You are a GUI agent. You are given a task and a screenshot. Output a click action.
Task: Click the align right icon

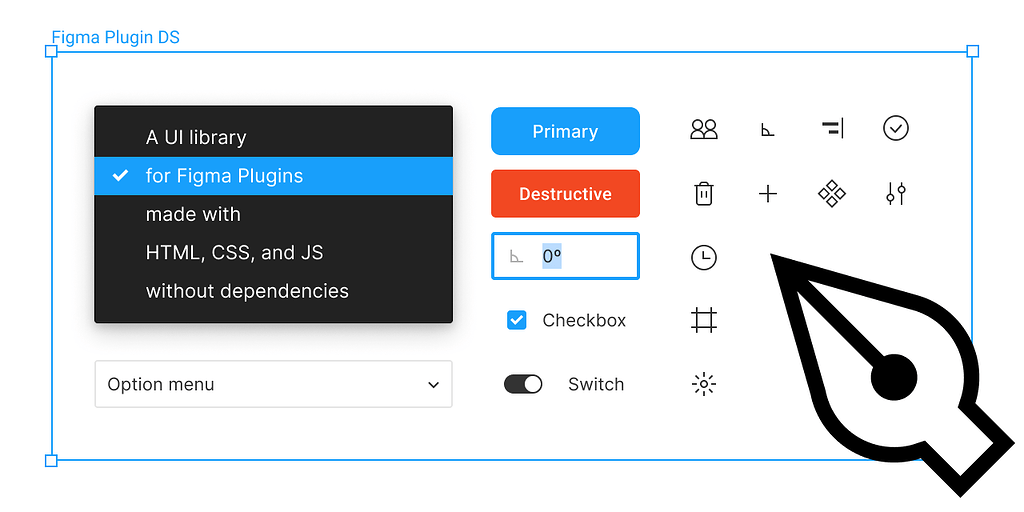(x=832, y=128)
